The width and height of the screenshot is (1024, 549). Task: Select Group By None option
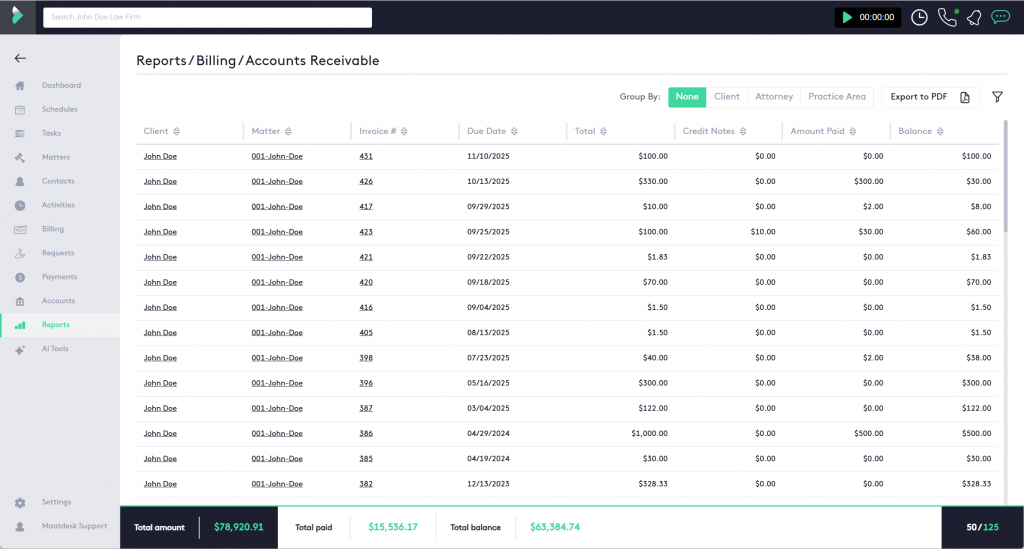pos(687,97)
